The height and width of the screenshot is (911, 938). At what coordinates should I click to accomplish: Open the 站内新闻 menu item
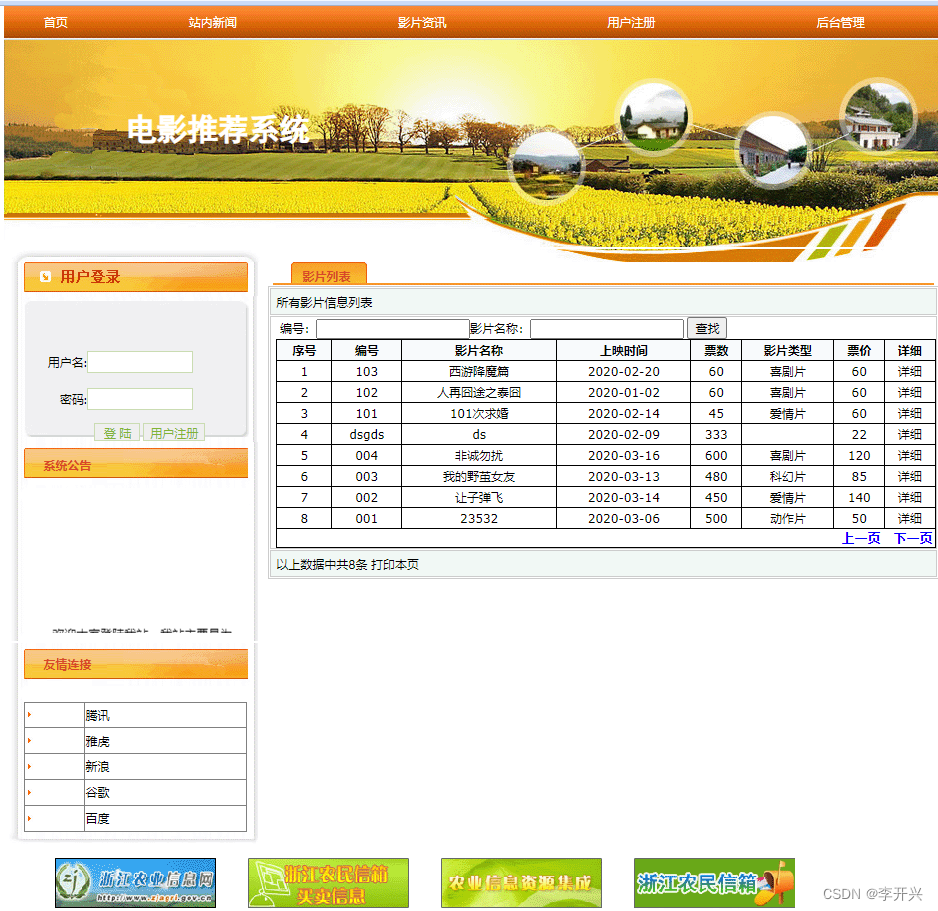point(212,23)
